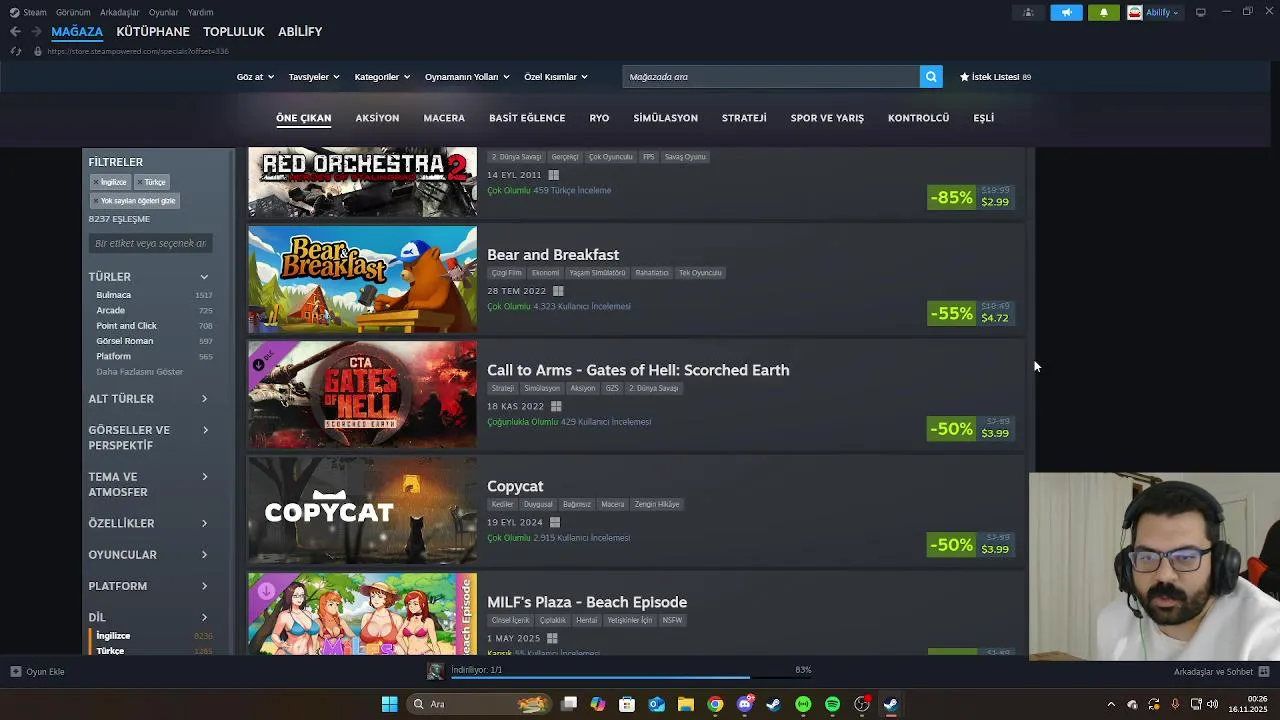Screen dimensions: 1280x720
Task: Open the Windows Start button
Action: point(389,704)
